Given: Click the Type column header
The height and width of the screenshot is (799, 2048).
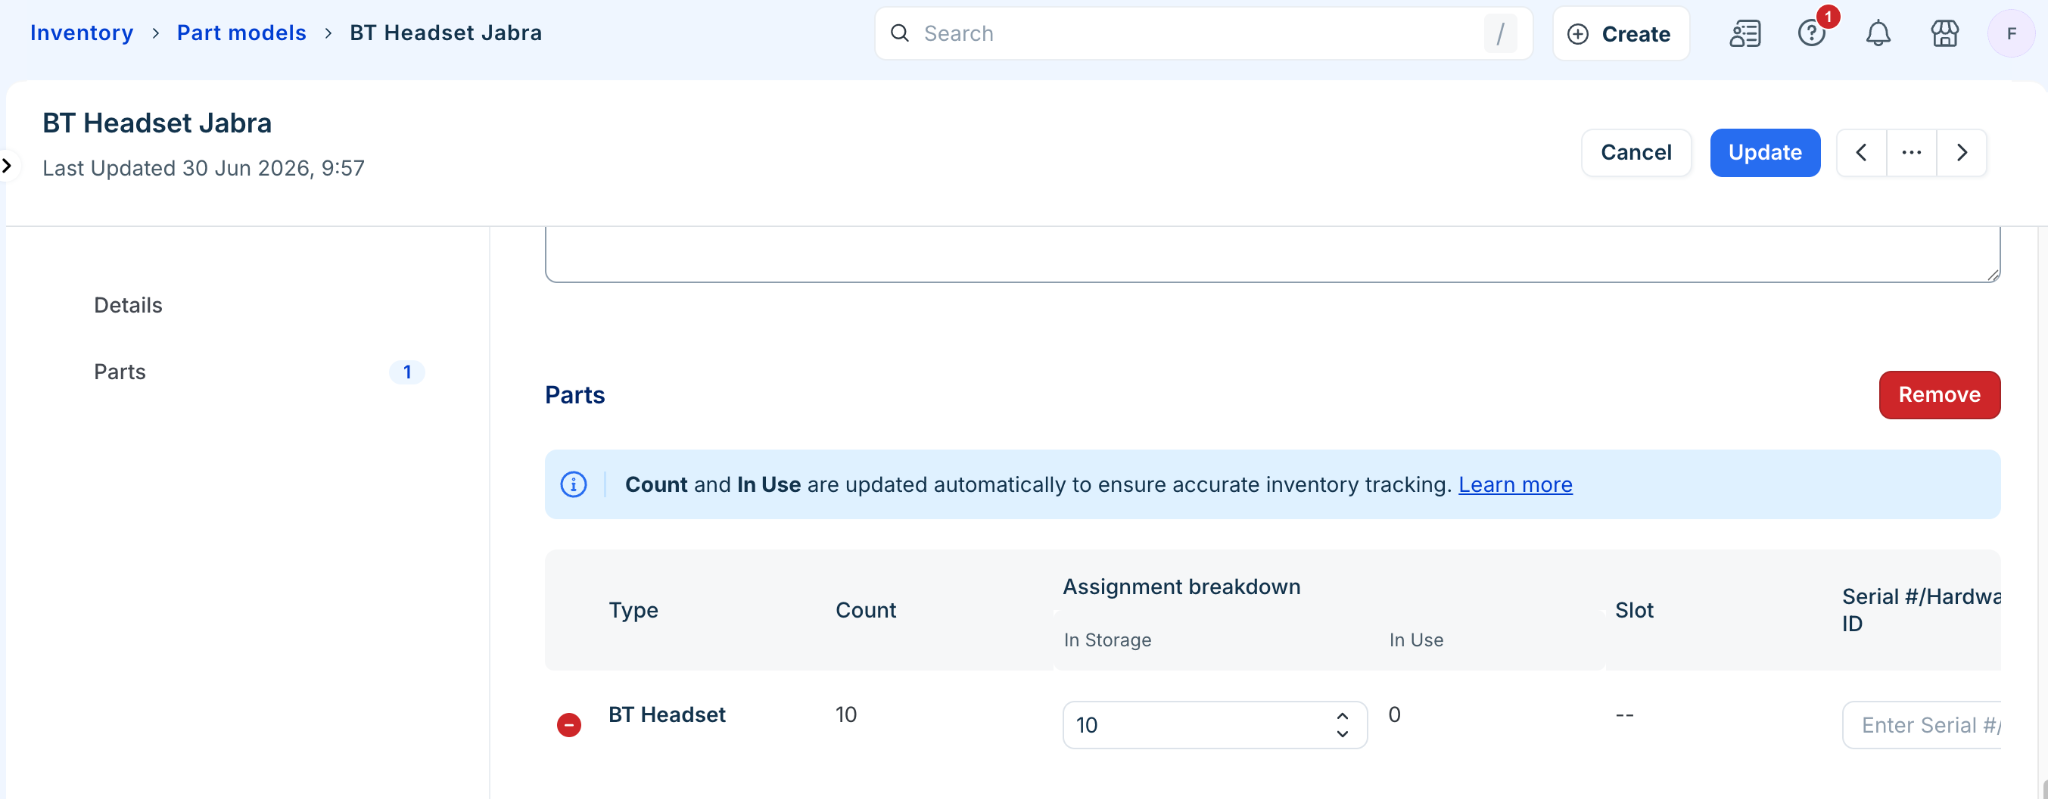Looking at the screenshot, I should 634,610.
